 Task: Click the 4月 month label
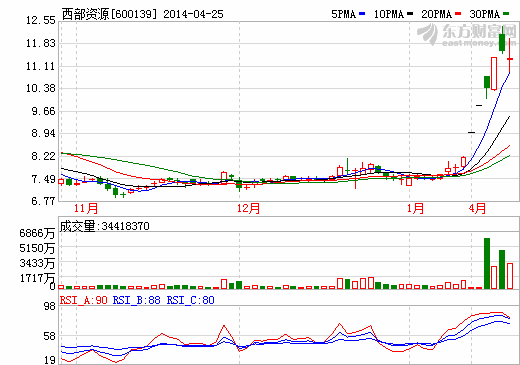[x=477, y=209]
